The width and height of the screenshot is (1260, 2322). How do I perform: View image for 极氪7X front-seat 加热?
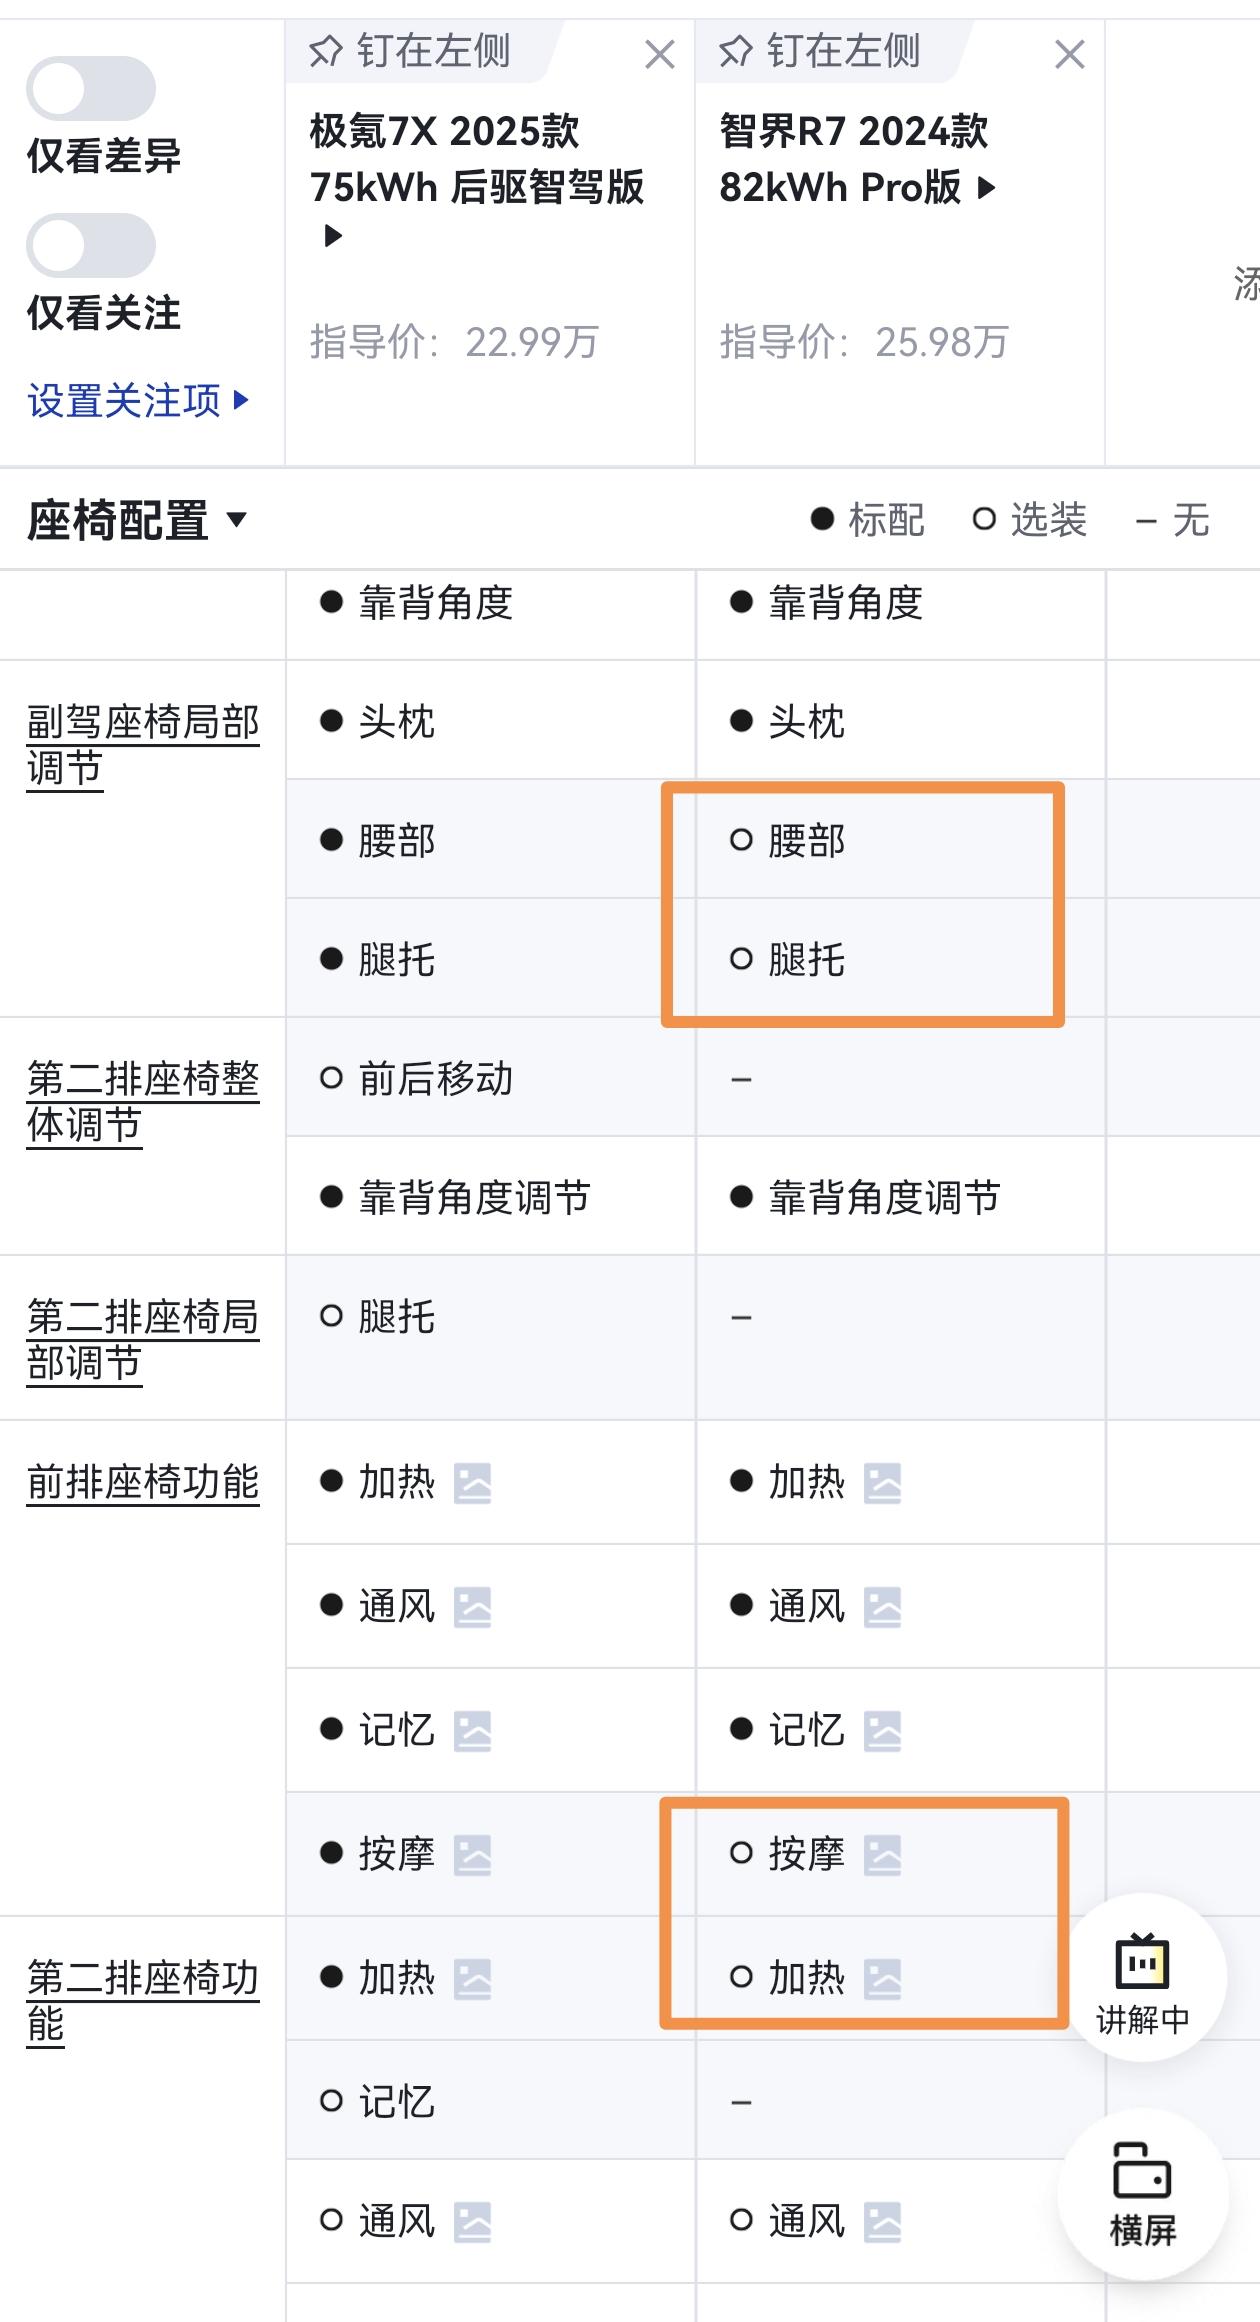point(473,1483)
